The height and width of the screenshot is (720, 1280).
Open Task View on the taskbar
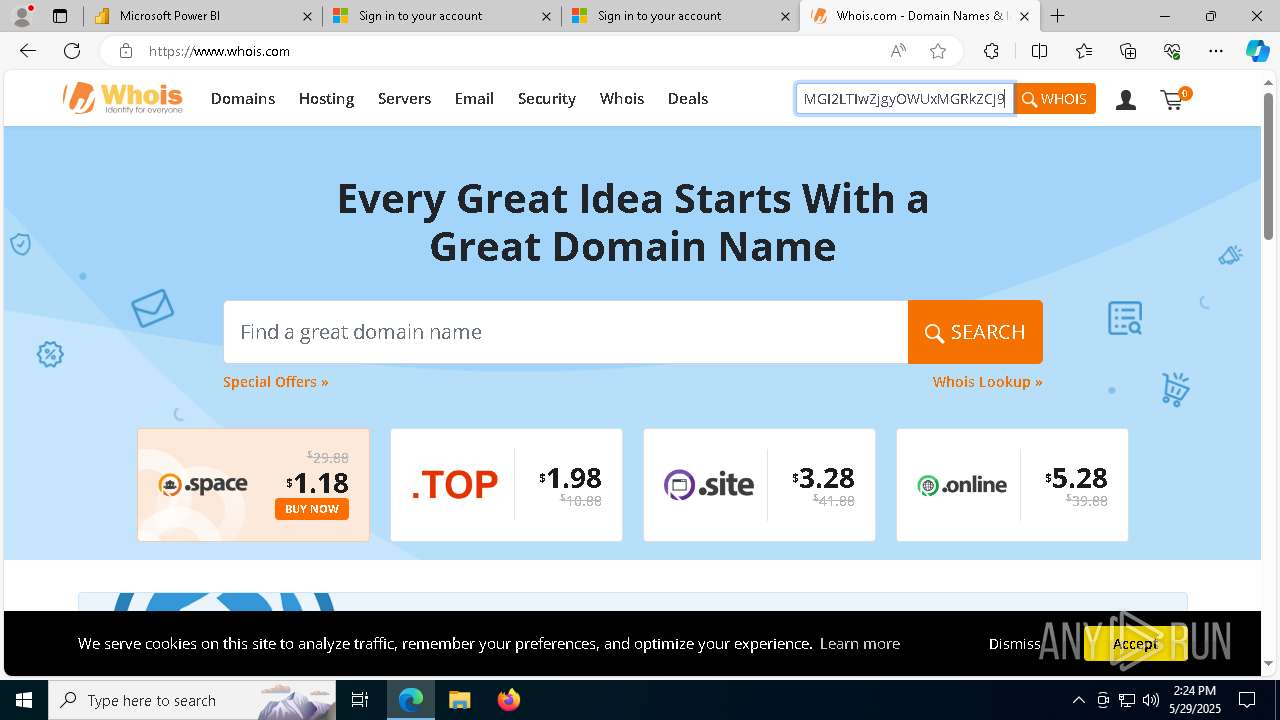(x=360, y=700)
